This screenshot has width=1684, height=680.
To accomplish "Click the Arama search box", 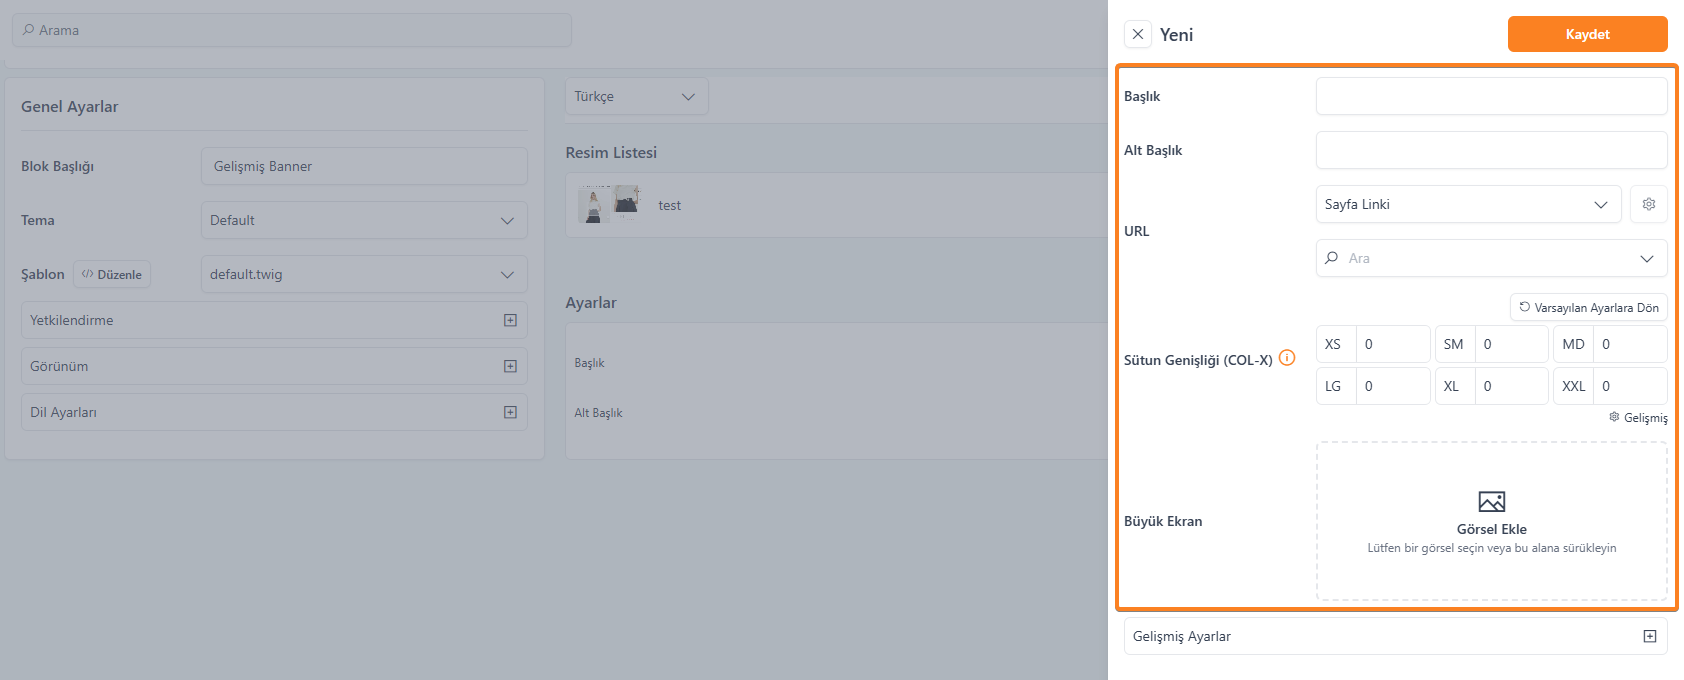I will (292, 30).
